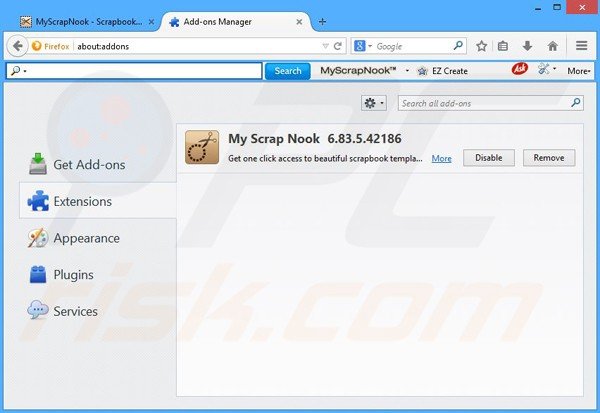This screenshot has width=600, height=413.
Task: Focus the MyScrapNook toolbar search field
Action: click(x=134, y=71)
